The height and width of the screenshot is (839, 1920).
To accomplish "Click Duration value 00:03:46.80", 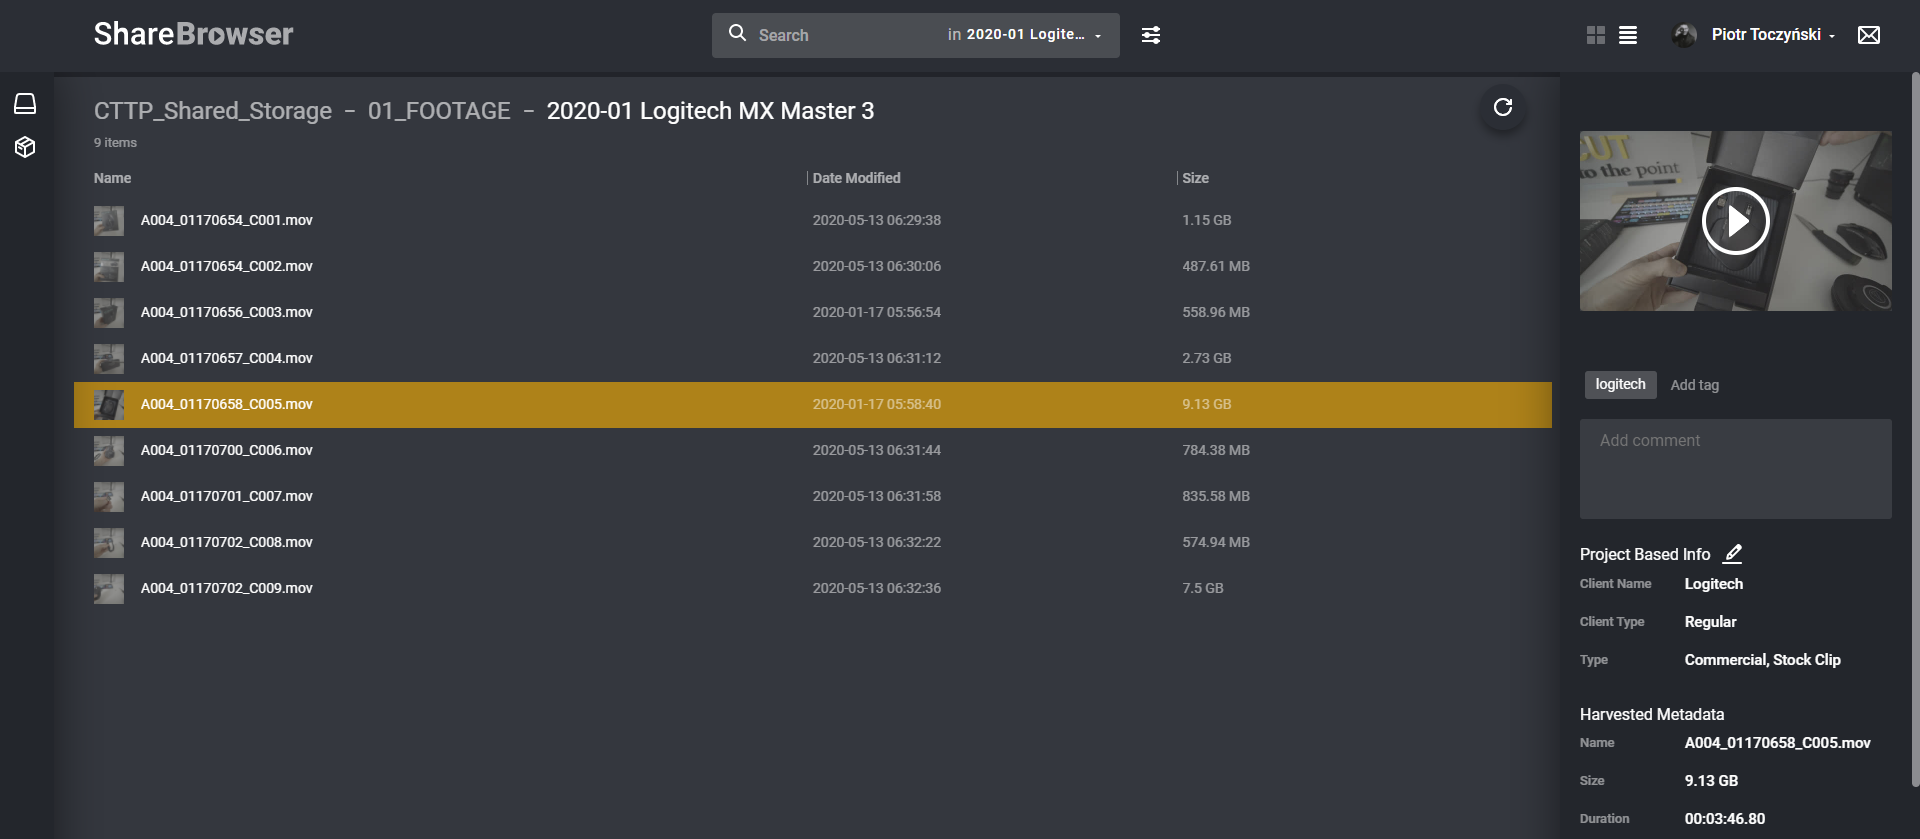I will 1724,819.
